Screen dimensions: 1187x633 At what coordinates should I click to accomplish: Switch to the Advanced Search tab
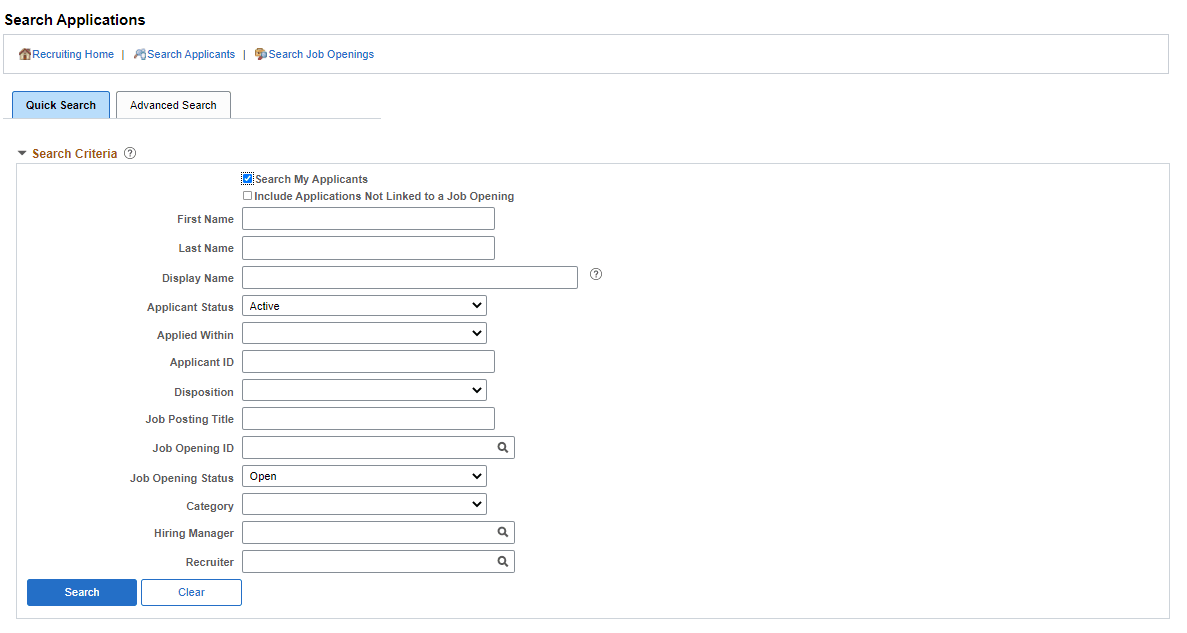click(x=173, y=105)
